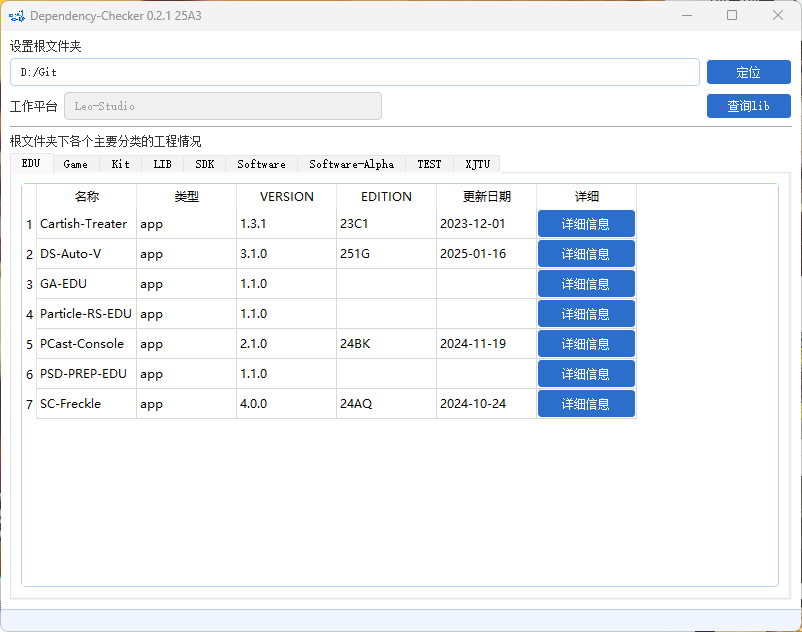Click the 定位 button
The image size is (802, 632).
click(748, 72)
